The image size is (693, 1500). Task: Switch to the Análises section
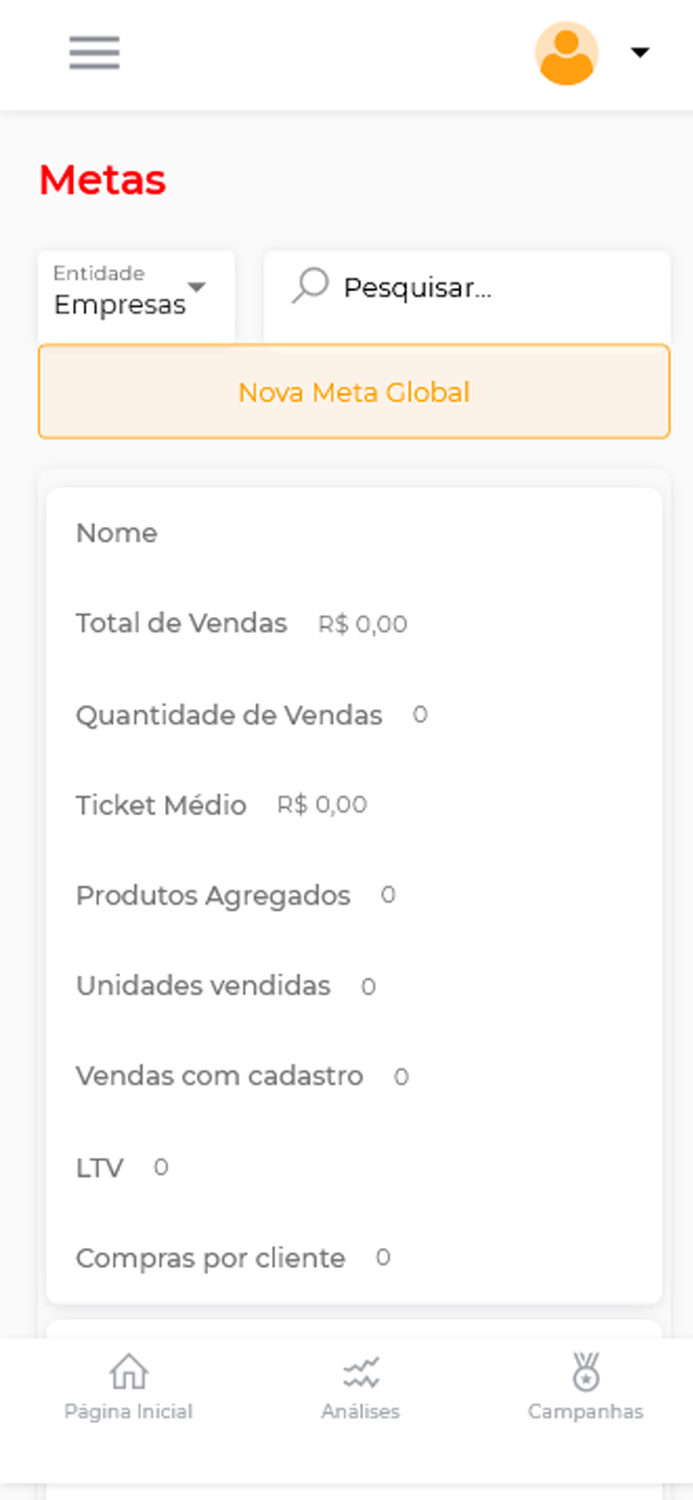pyautogui.click(x=360, y=1388)
